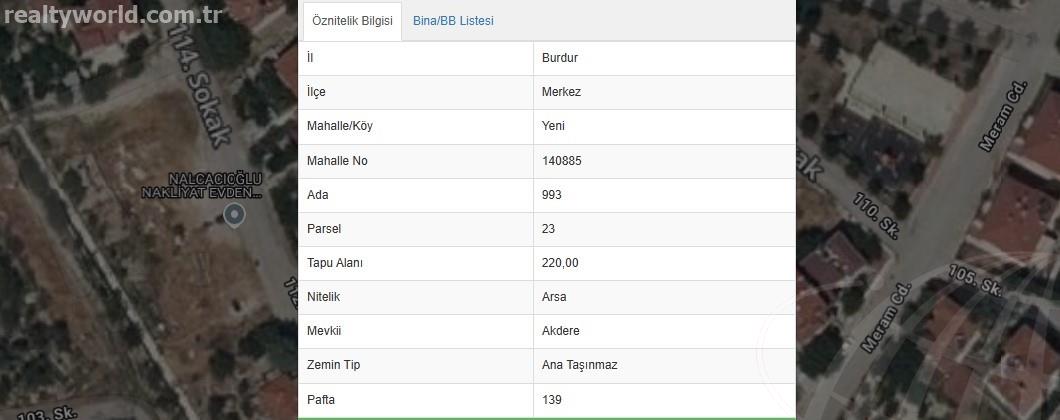Click the realtyworld.com.tr watermark text
The width and height of the screenshot is (1060, 420).
pyautogui.click(x=113, y=14)
